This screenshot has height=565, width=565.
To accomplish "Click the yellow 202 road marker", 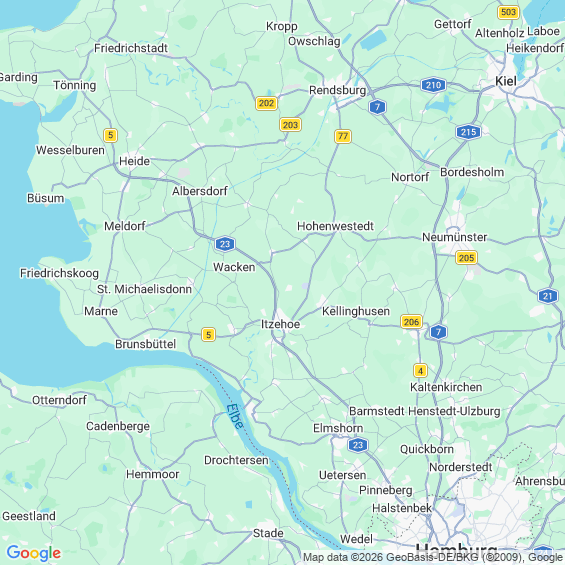I will pos(266,103).
